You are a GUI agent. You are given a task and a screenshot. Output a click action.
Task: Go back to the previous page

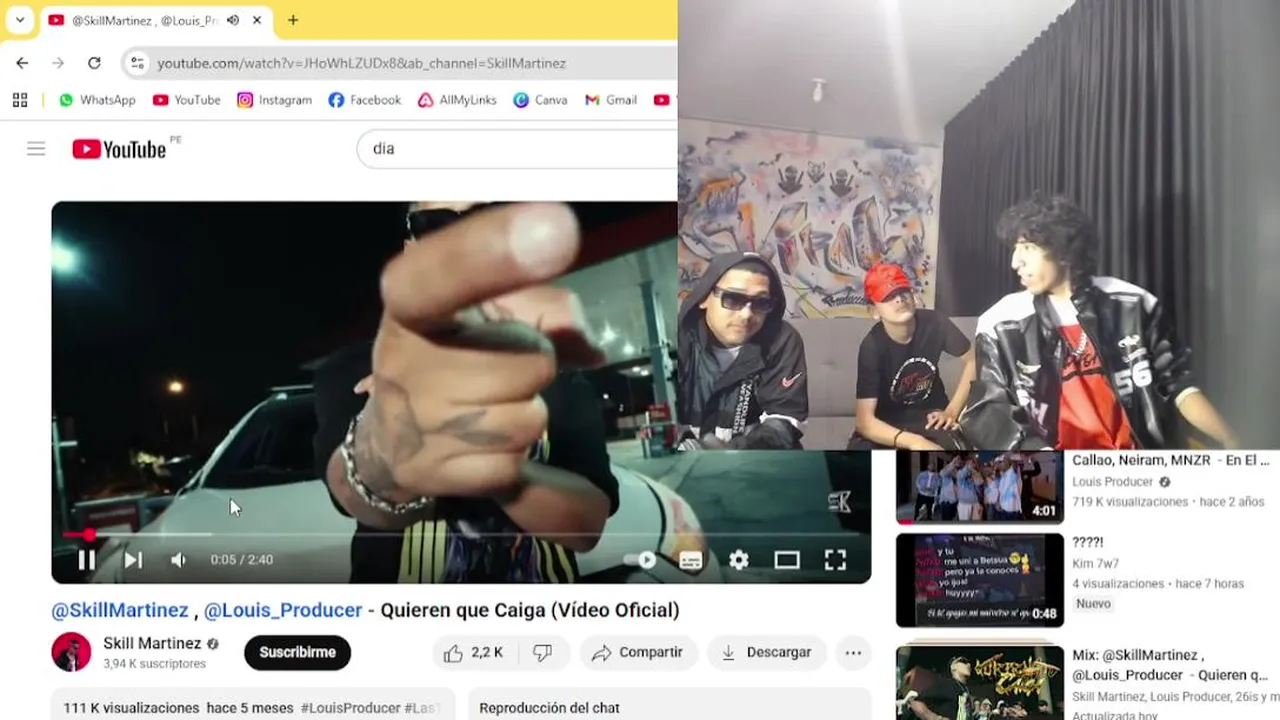pos(22,63)
